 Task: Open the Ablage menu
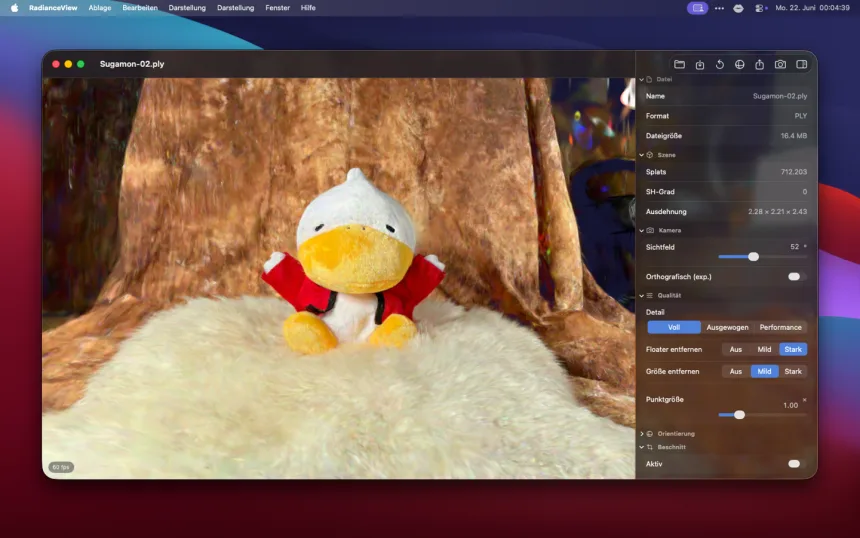(100, 8)
